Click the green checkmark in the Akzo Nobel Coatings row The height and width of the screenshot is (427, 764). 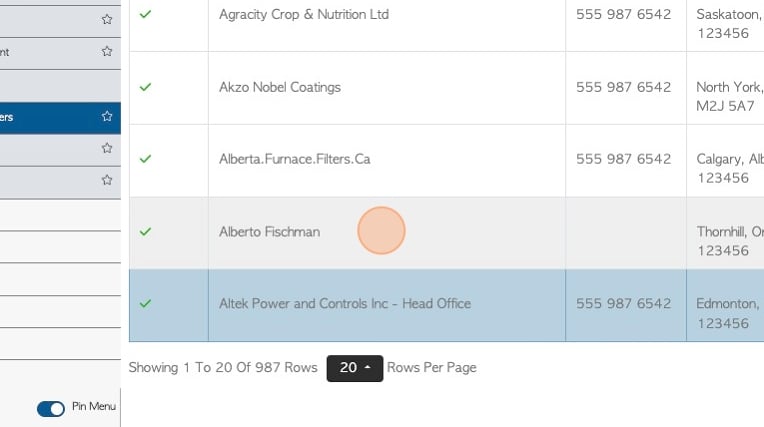pyautogui.click(x=145, y=87)
